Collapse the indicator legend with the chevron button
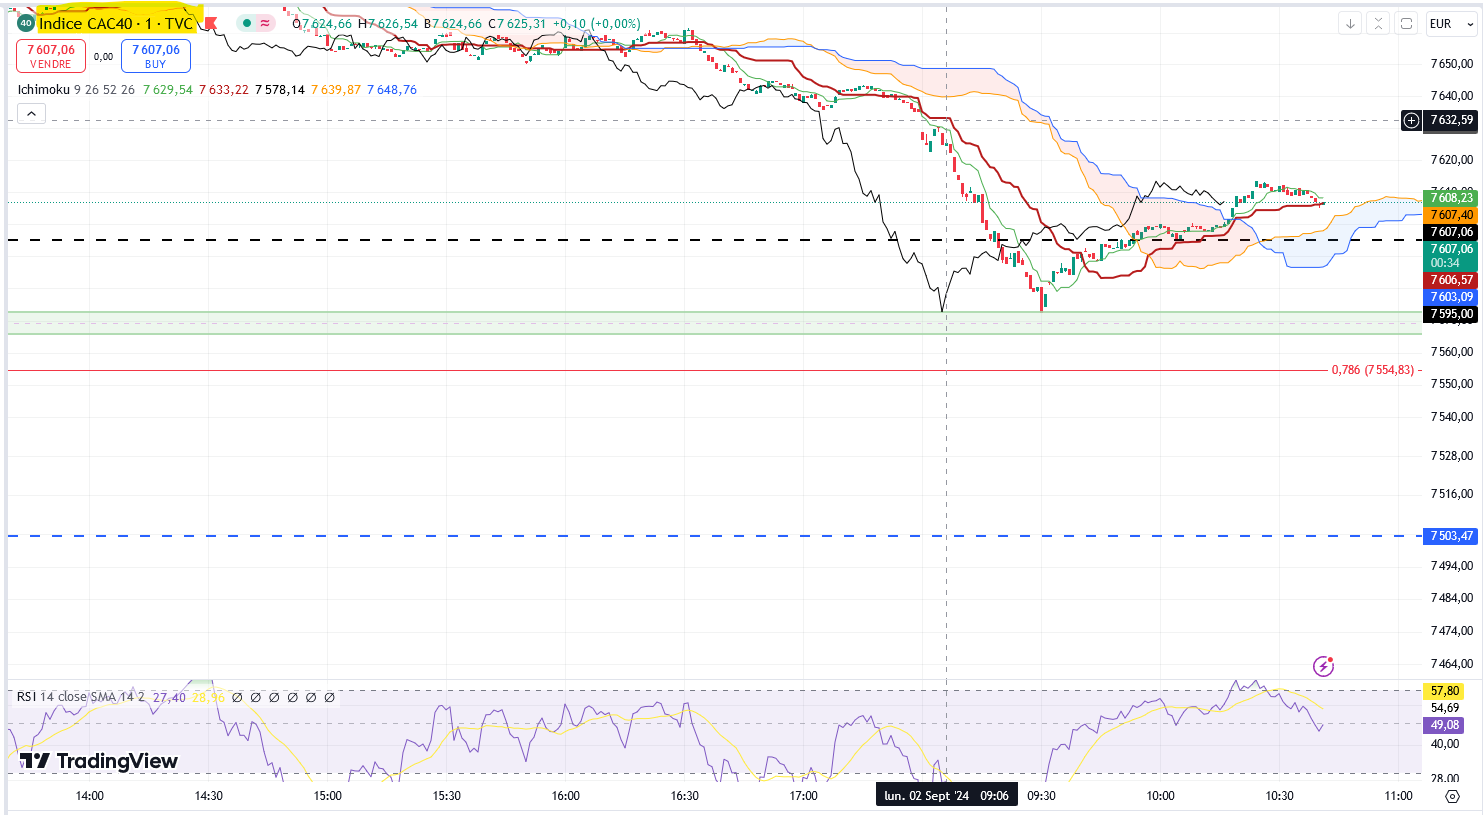This screenshot has height=815, width=1483. (x=31, y=114)
